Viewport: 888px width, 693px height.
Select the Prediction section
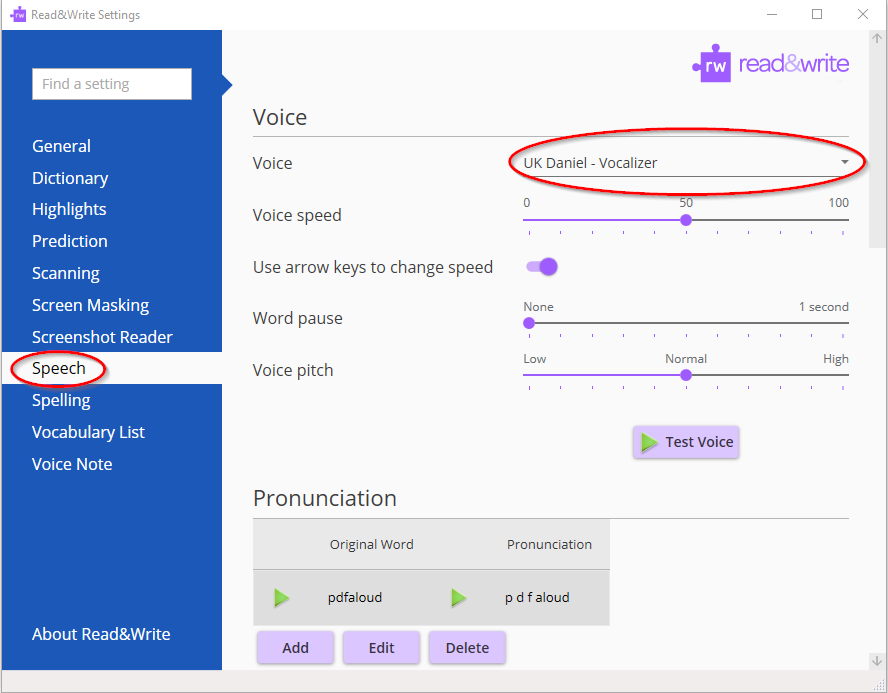click(x=70, y=241)
